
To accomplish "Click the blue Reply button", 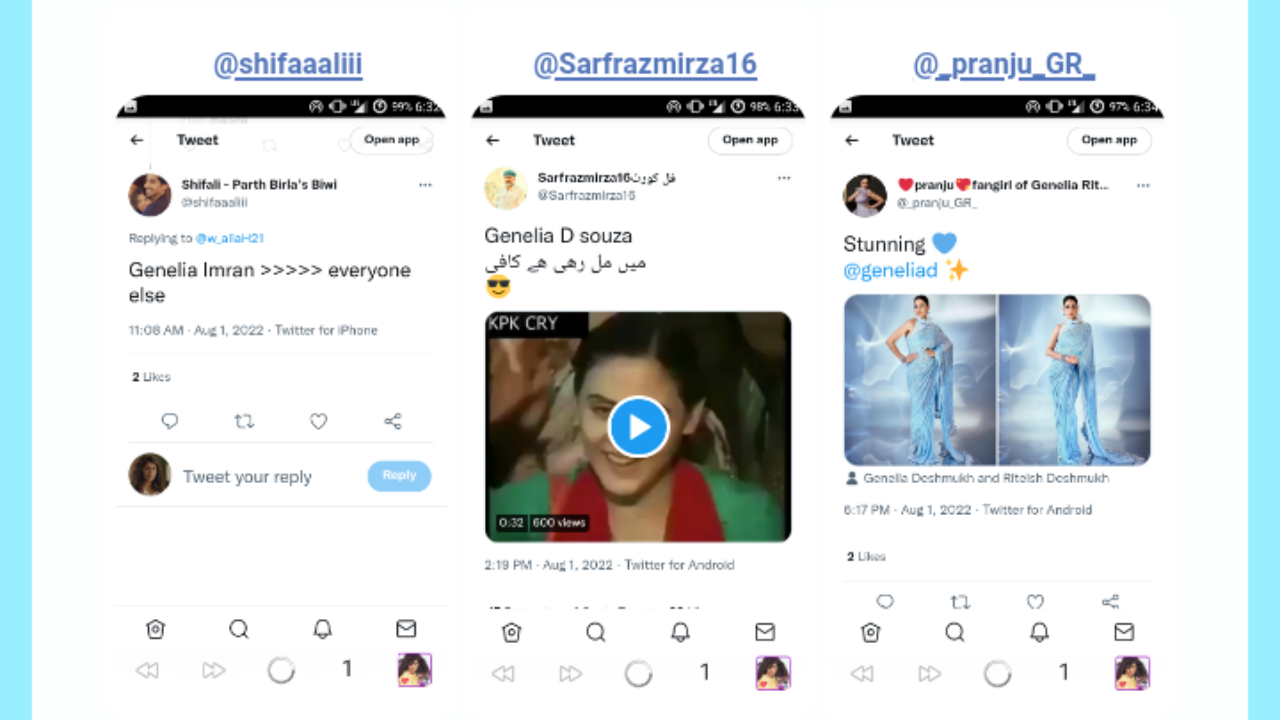I will tap(399, 476).
